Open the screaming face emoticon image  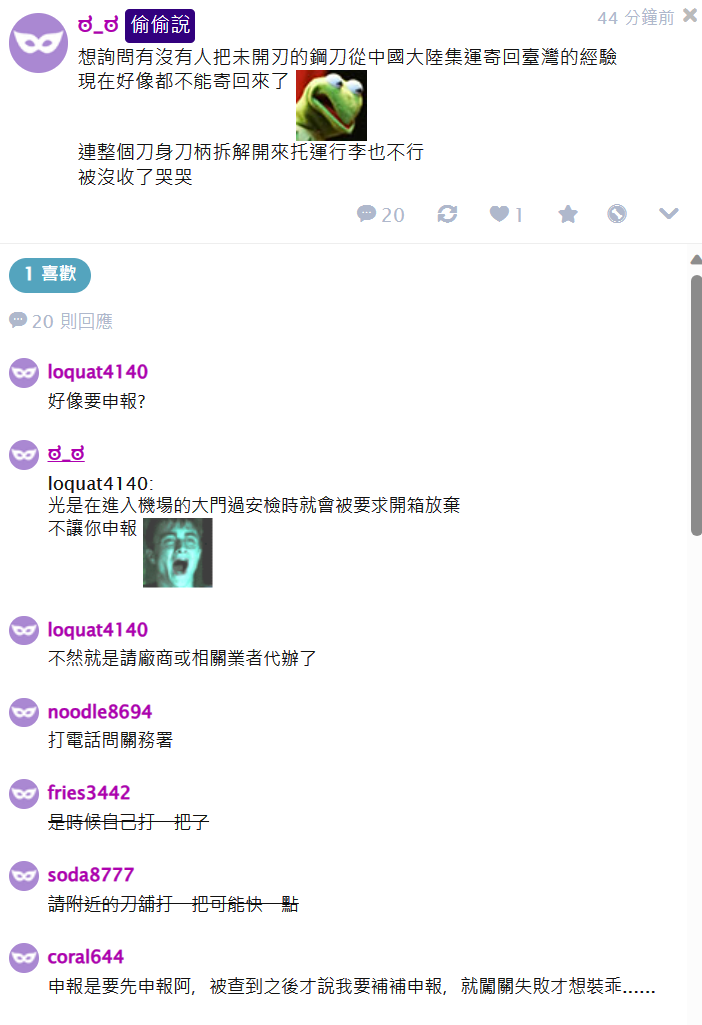(178, 553)
